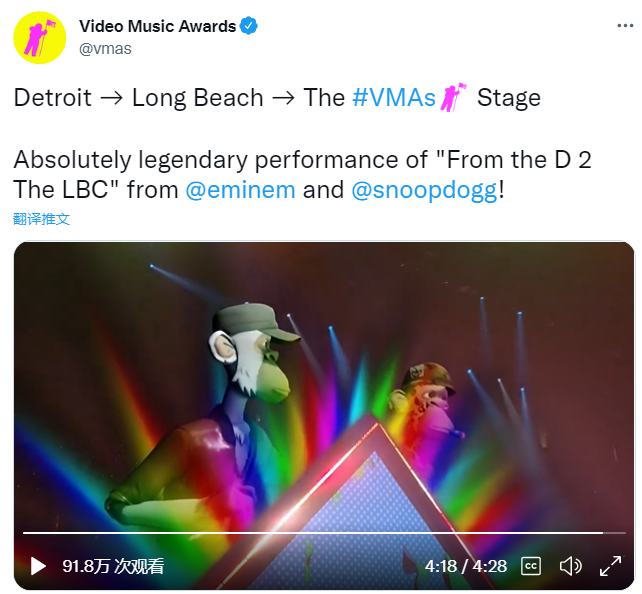Click the pink moonperson emoji after #VMAs
Viewport: 642px width, 594px height.
[453, 97]
